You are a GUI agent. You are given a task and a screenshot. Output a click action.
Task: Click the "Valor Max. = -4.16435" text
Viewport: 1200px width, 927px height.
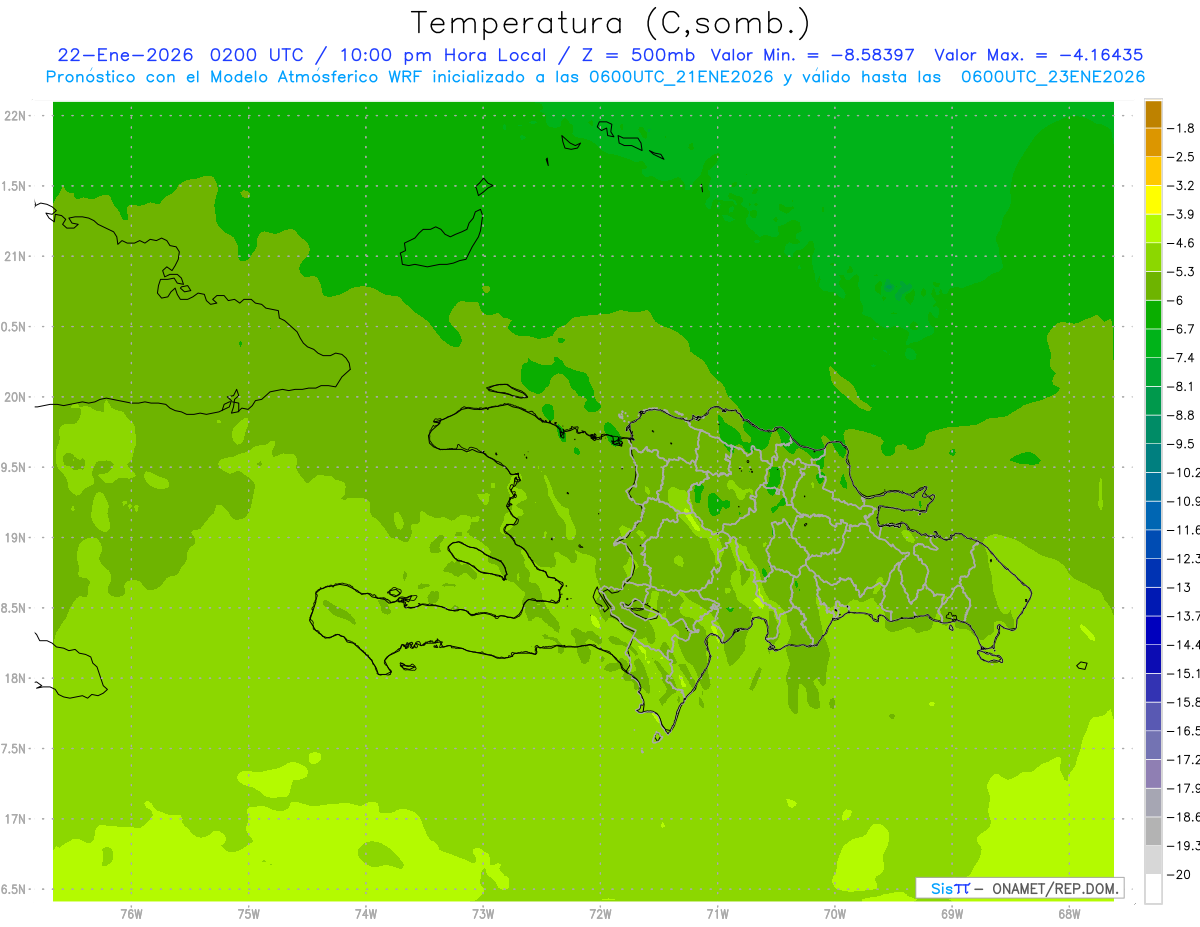[1038, 55]
